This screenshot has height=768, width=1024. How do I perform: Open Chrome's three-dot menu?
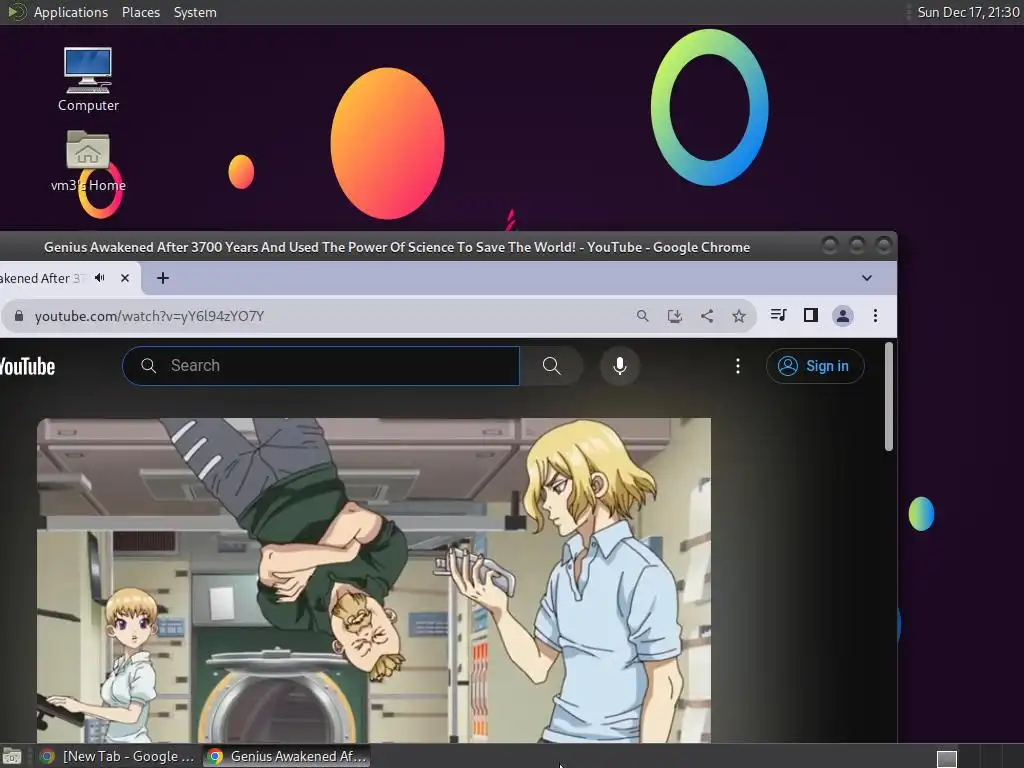pyautogui.click(x=875, y=316)
